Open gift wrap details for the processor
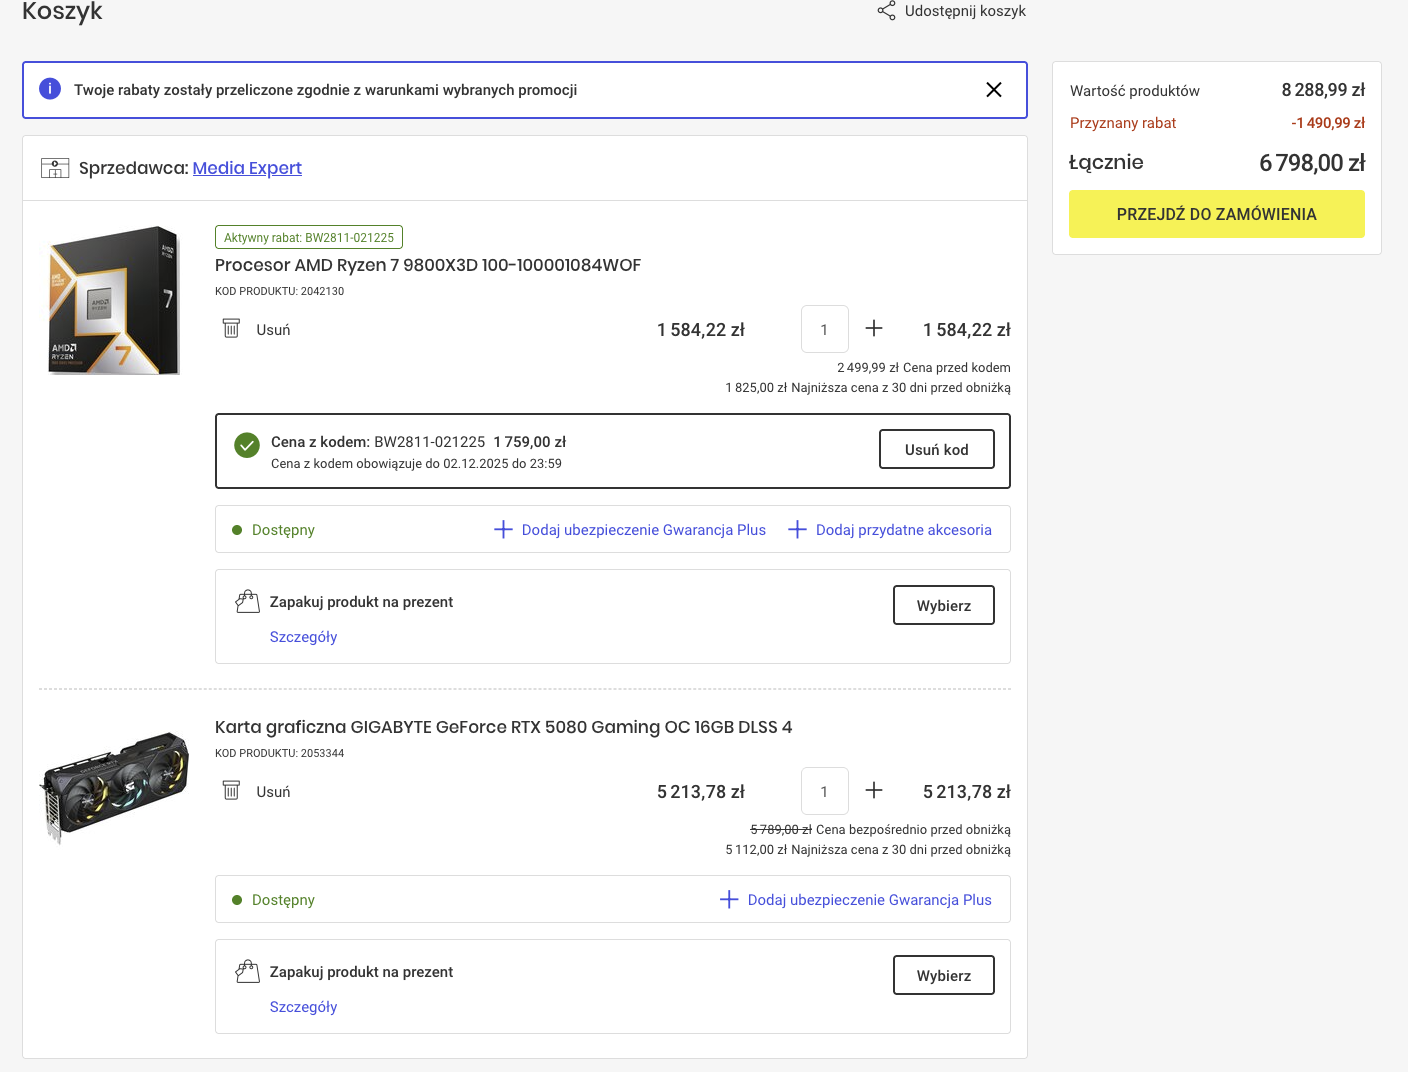The width and height of the screenshot is (1408, 1072). (303, 637)
